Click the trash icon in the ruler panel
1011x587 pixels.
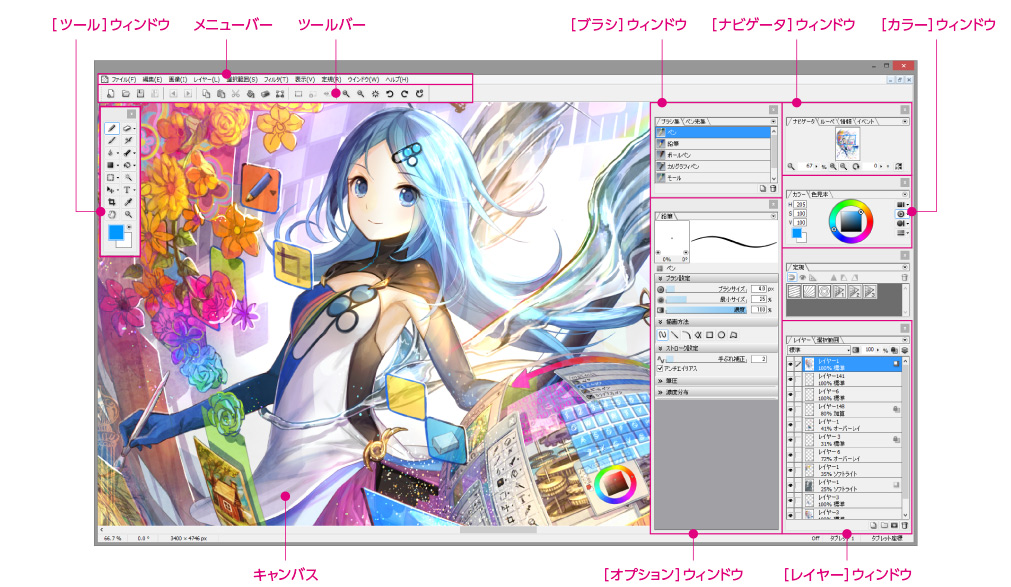(905, 277)
